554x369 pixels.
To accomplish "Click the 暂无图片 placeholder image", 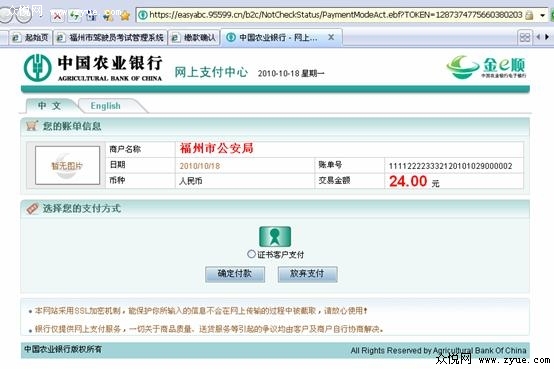I will point(67,165).
